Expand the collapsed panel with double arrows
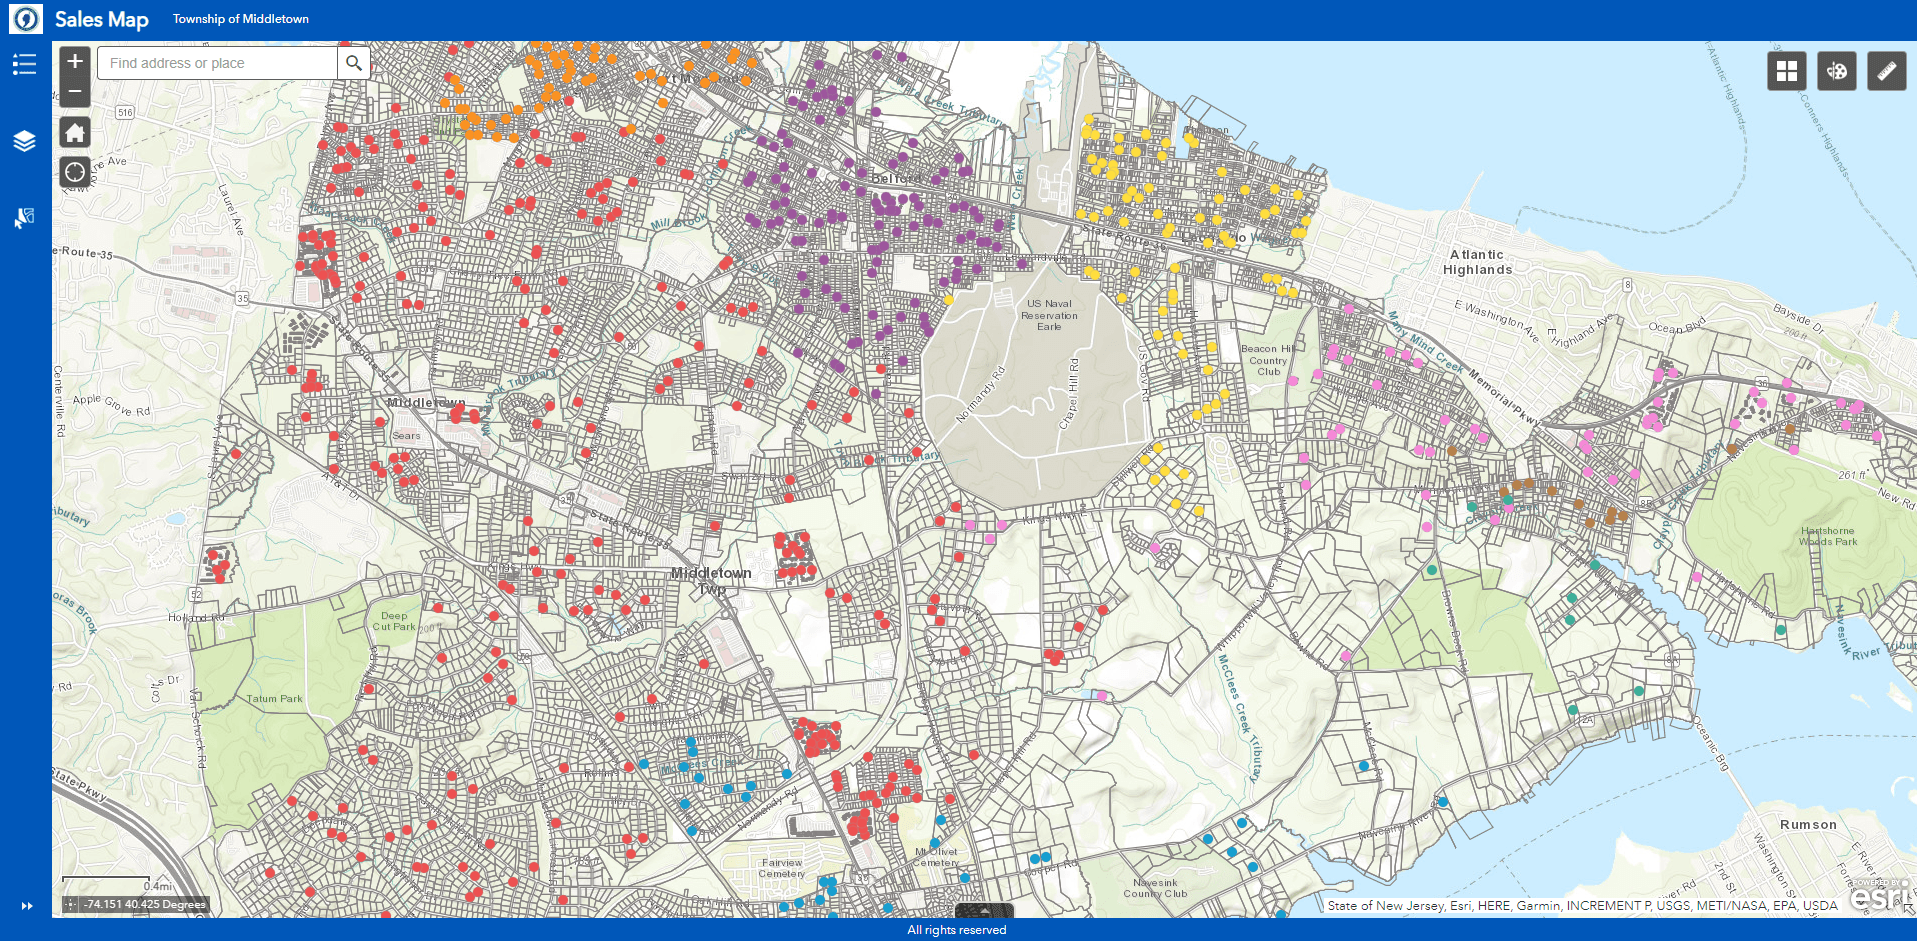The image size is (1917, 941). [28, 905]
